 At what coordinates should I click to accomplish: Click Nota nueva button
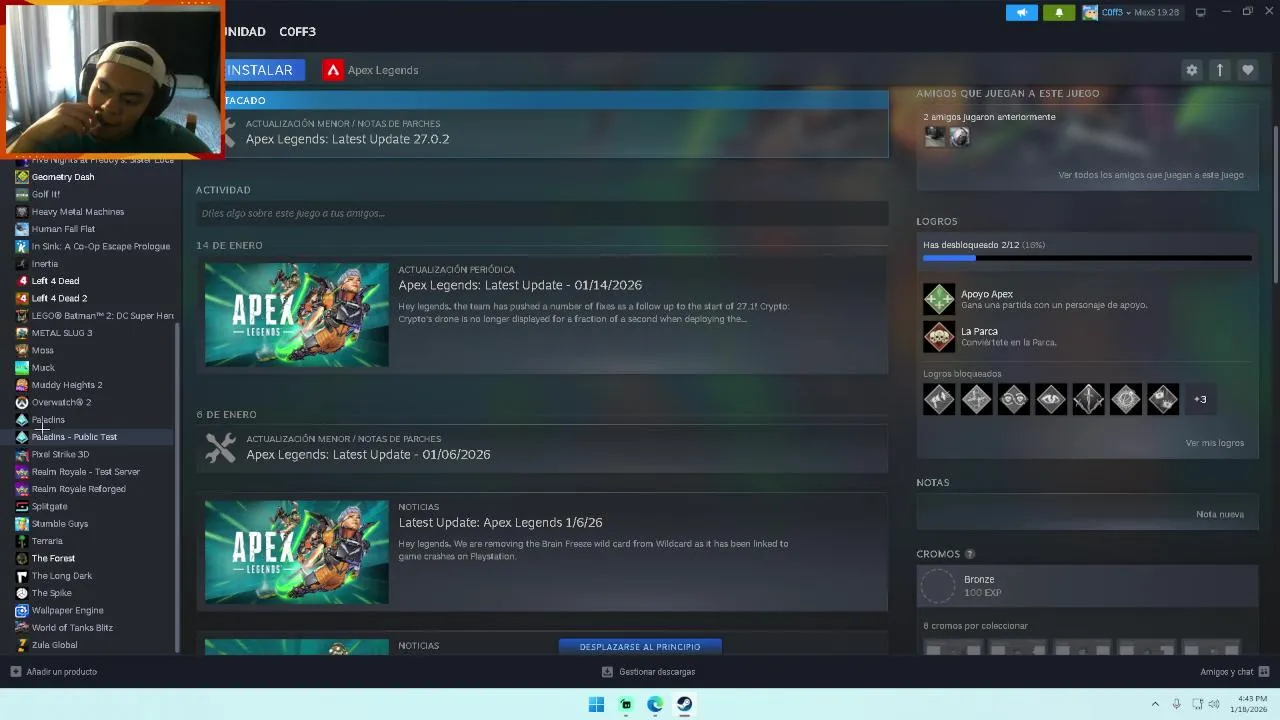pos(1219,514)
